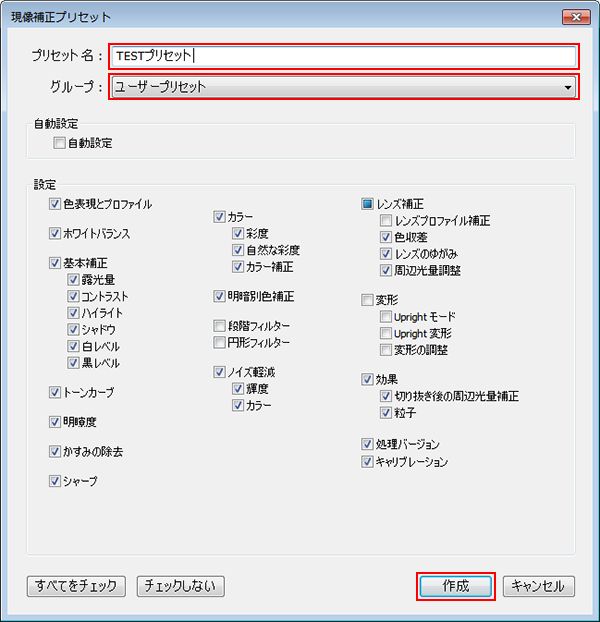Click the プリセット名 text field
The height and width of the screenshot is (622, 600).
click(343, 56)
